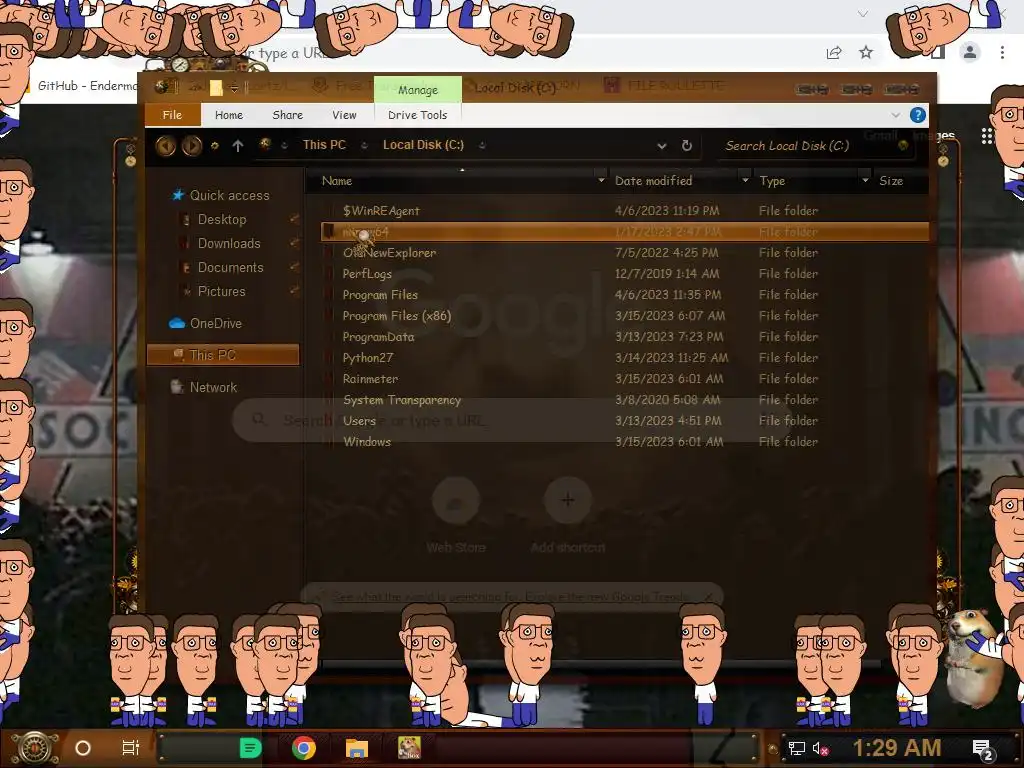
Task: Open Pictures in navigation pane
Action: coord(221,292)
